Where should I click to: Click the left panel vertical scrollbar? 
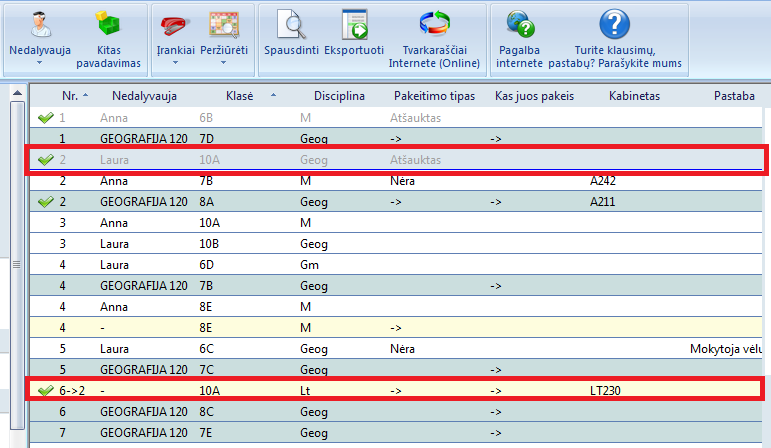[15, 264]
